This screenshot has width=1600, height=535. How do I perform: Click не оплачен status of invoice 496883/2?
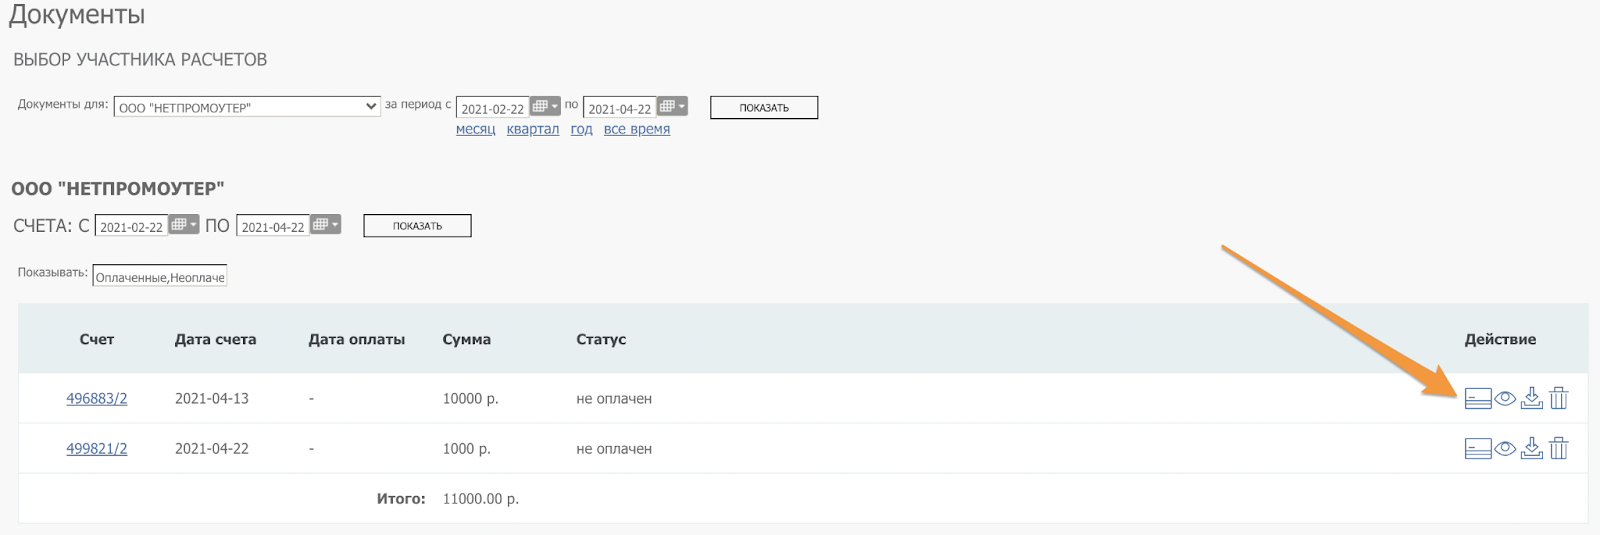[x=614, y=398]
